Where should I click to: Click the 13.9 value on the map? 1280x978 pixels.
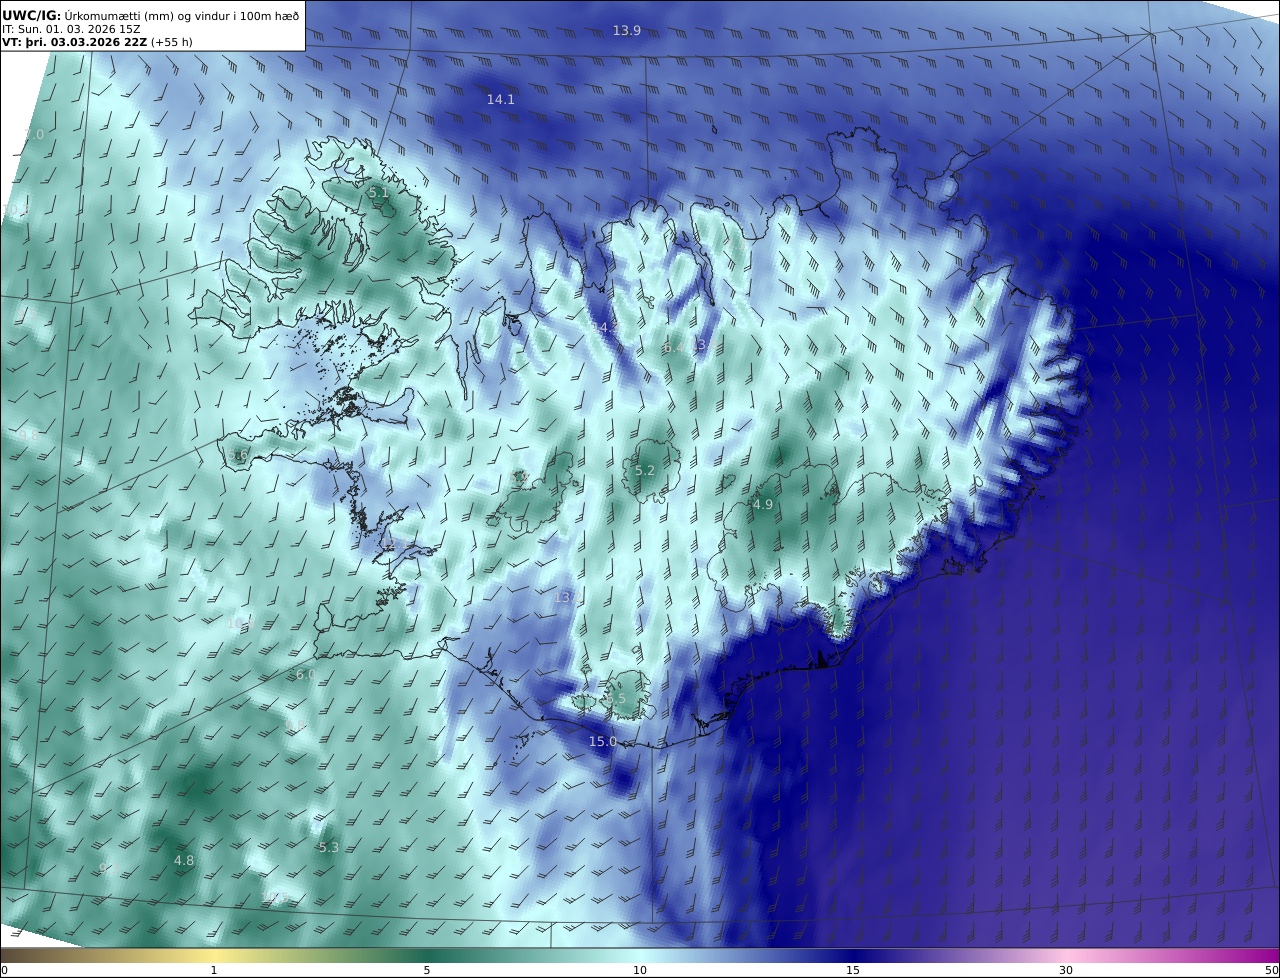pyautogui.click(x=627, y=31)
